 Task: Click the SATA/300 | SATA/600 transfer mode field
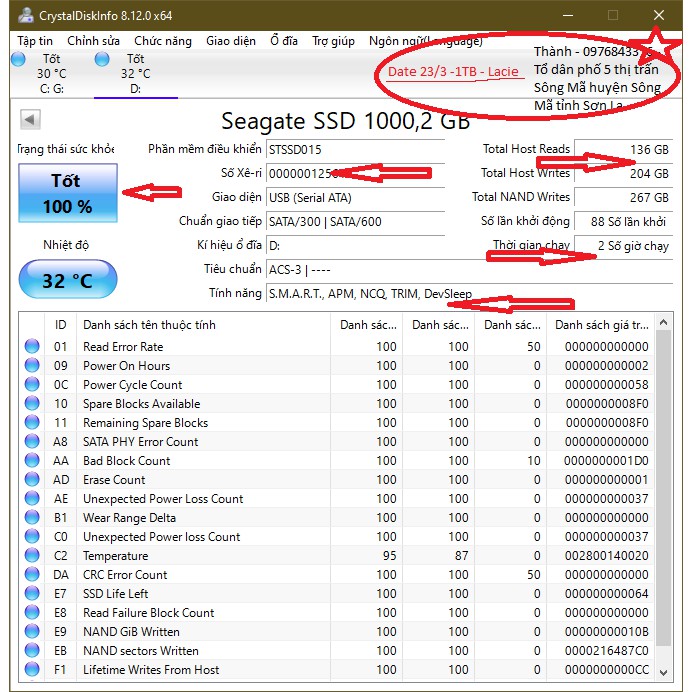click(x=355, y=222)
